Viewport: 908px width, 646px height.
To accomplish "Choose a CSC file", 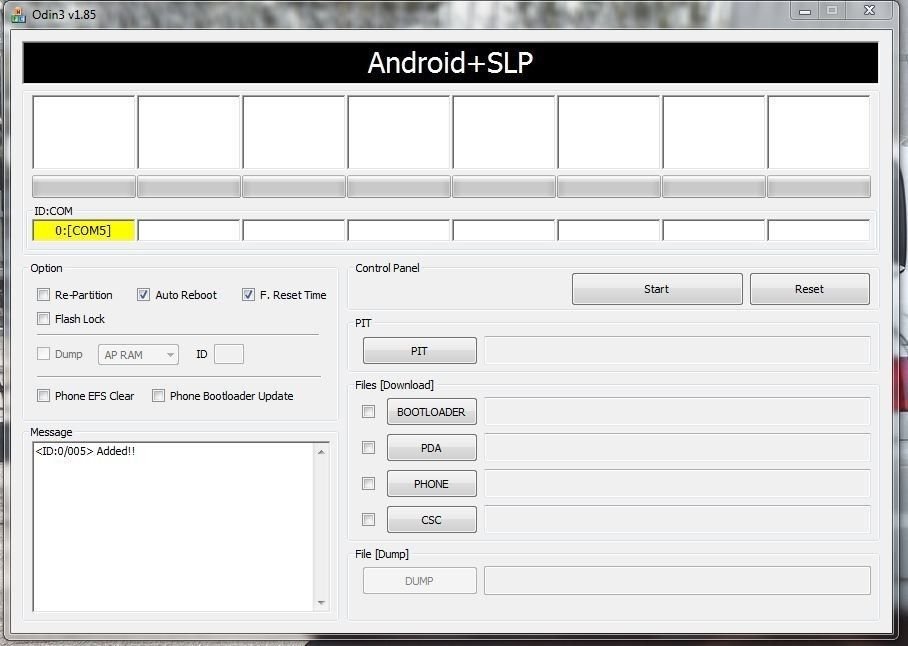I will click(432, 519).
